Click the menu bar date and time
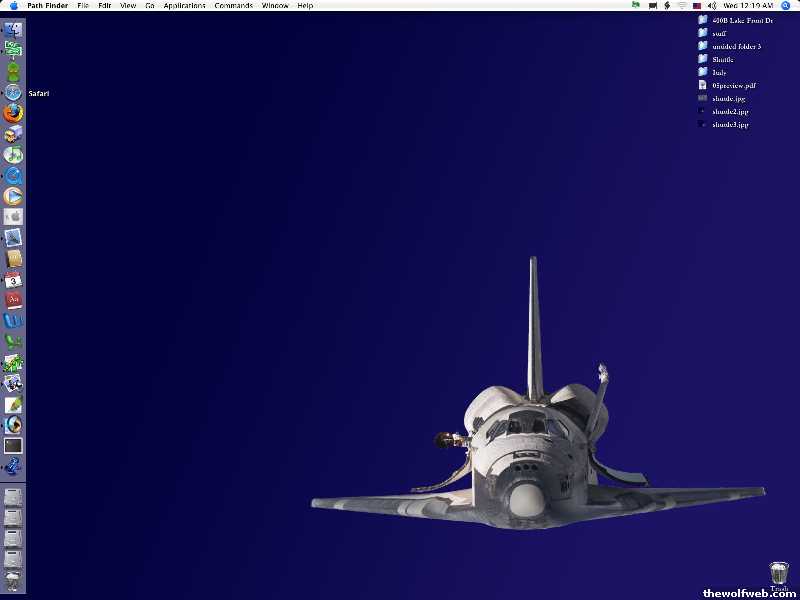 click(748, 6)
